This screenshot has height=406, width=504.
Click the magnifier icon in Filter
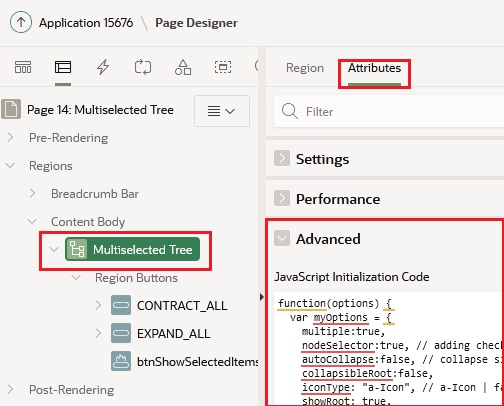[290, 111]
